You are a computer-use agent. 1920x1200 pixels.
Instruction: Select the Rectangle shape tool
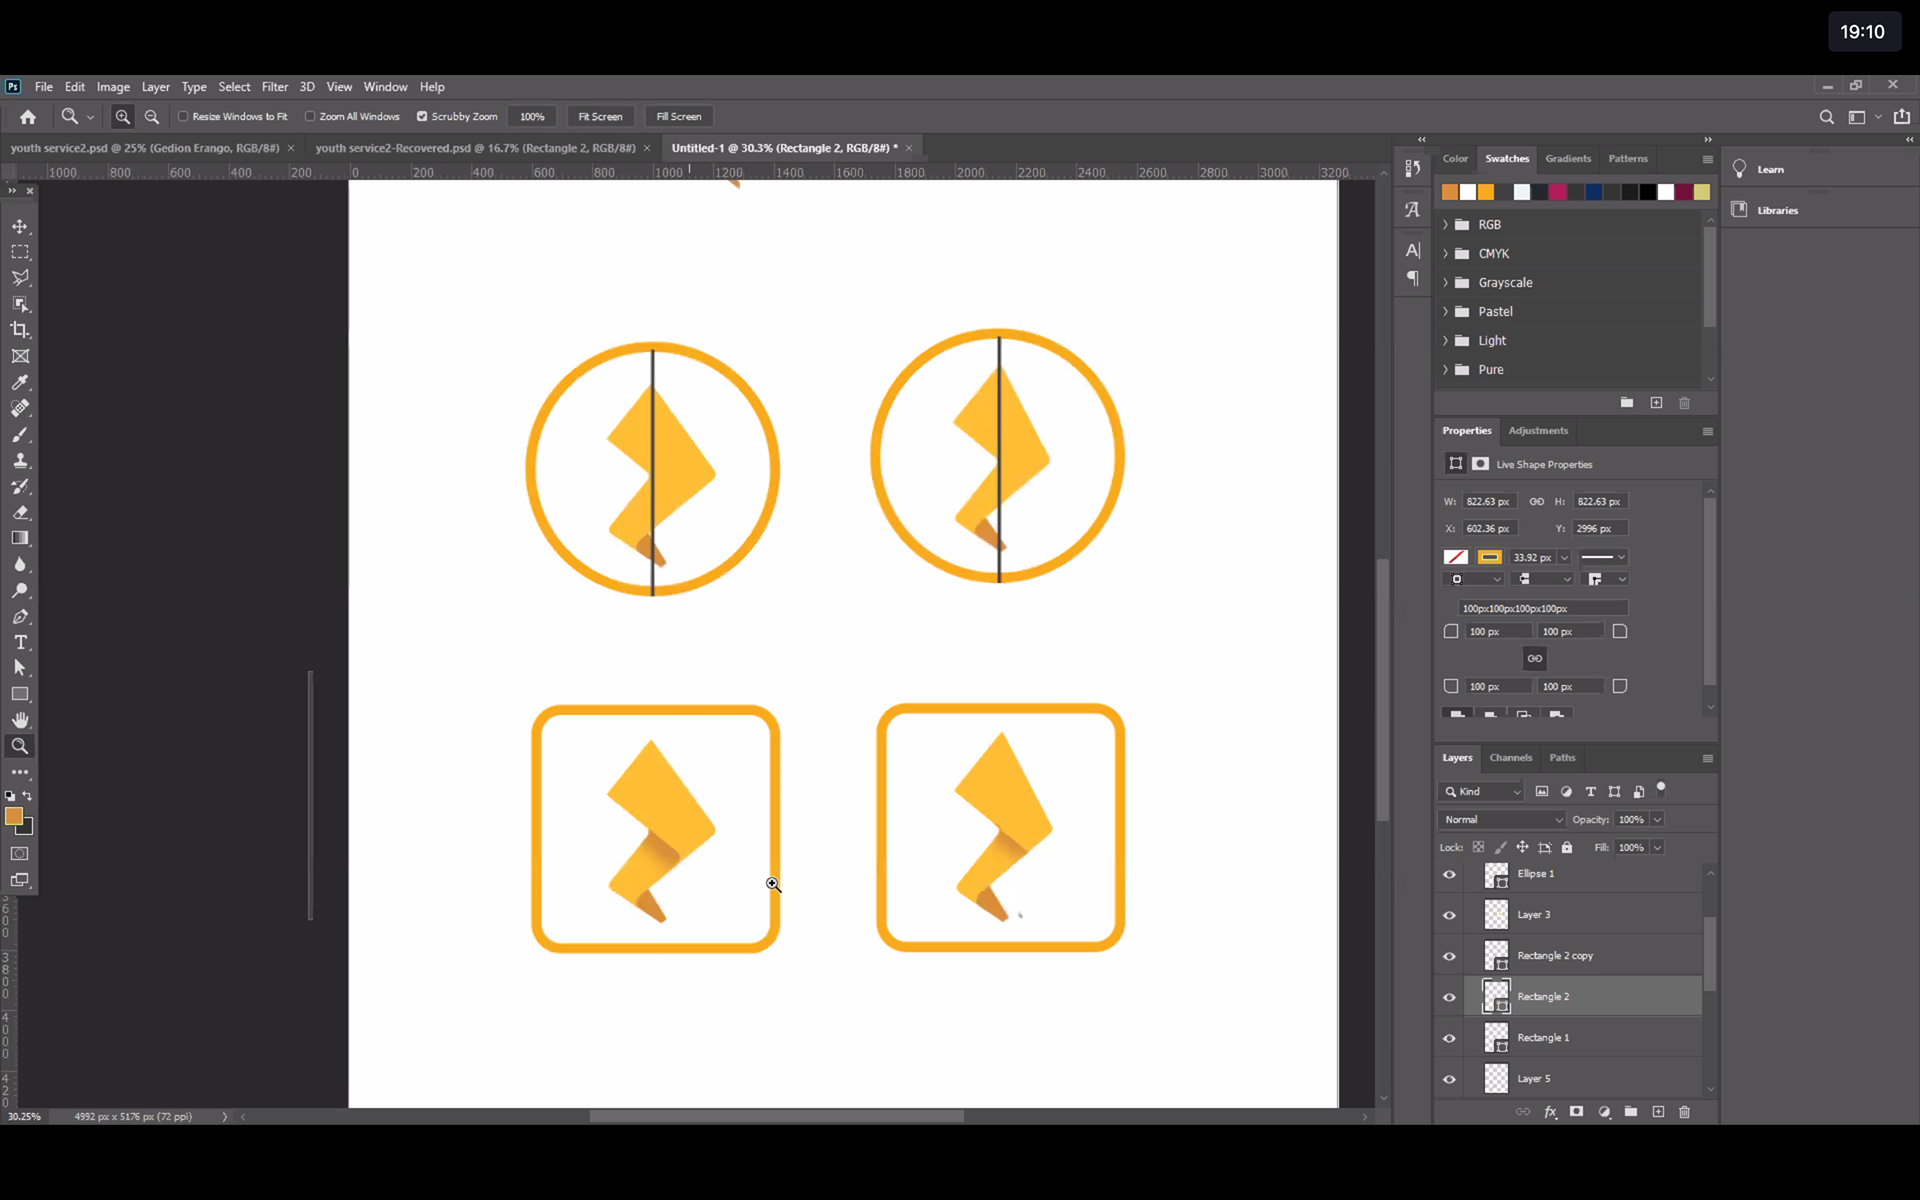click(20, 694)
